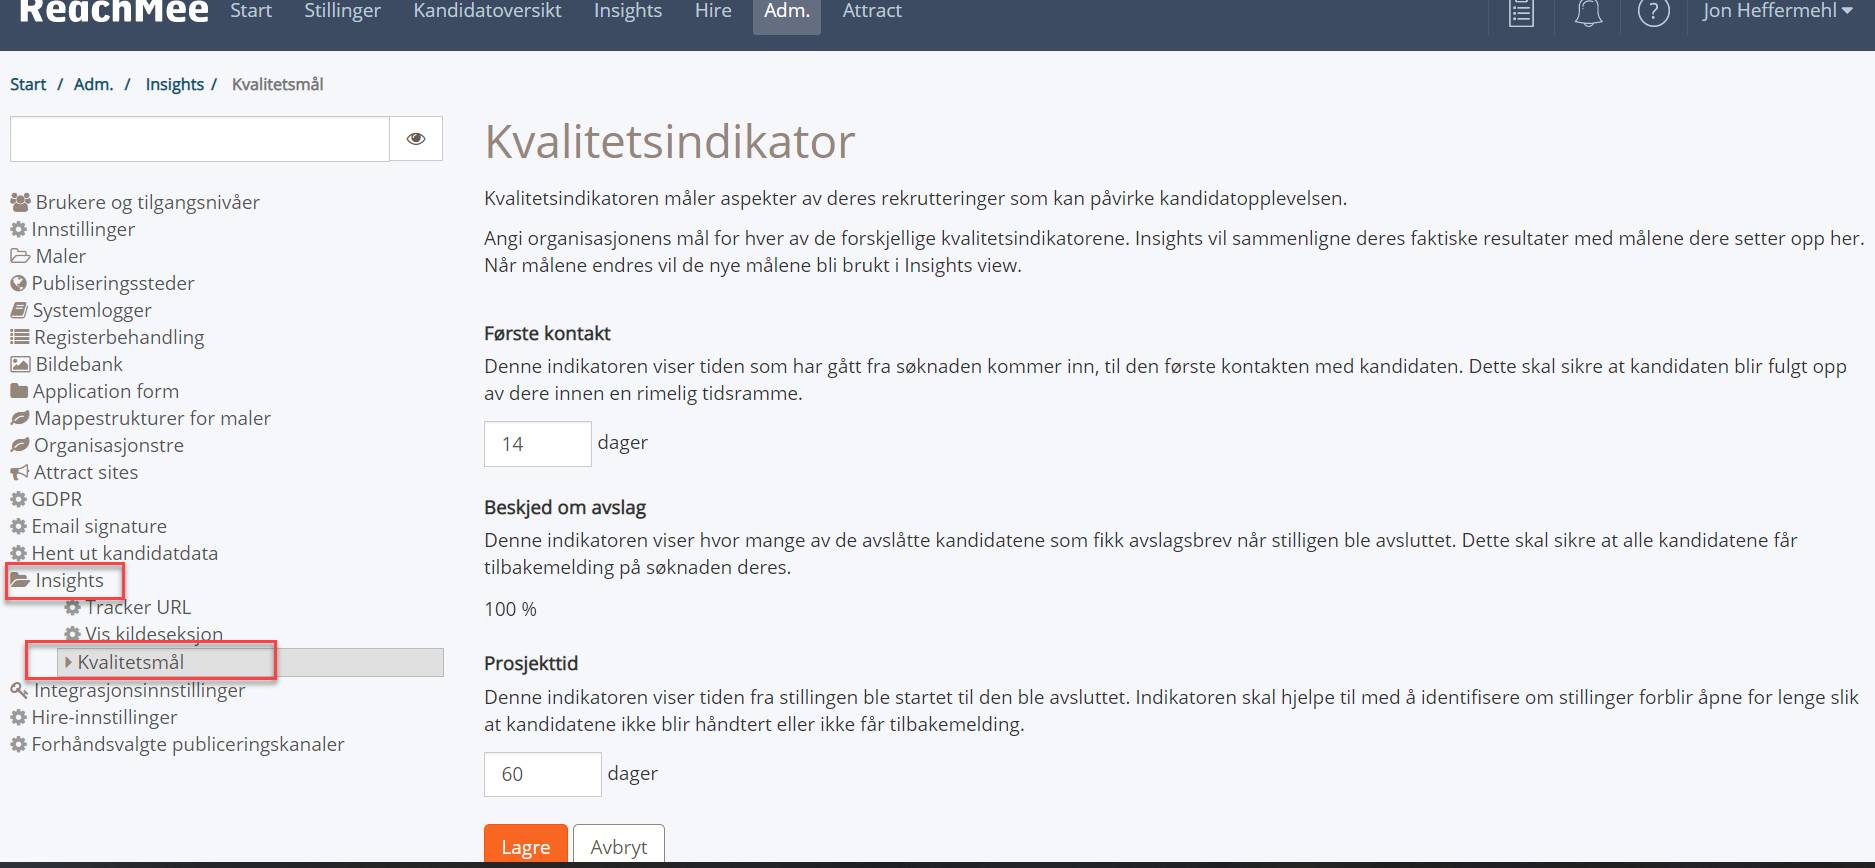The image size is (1875, 868).
Task: Open Bildebank in sidebar
Action: [x=79, y=364]
